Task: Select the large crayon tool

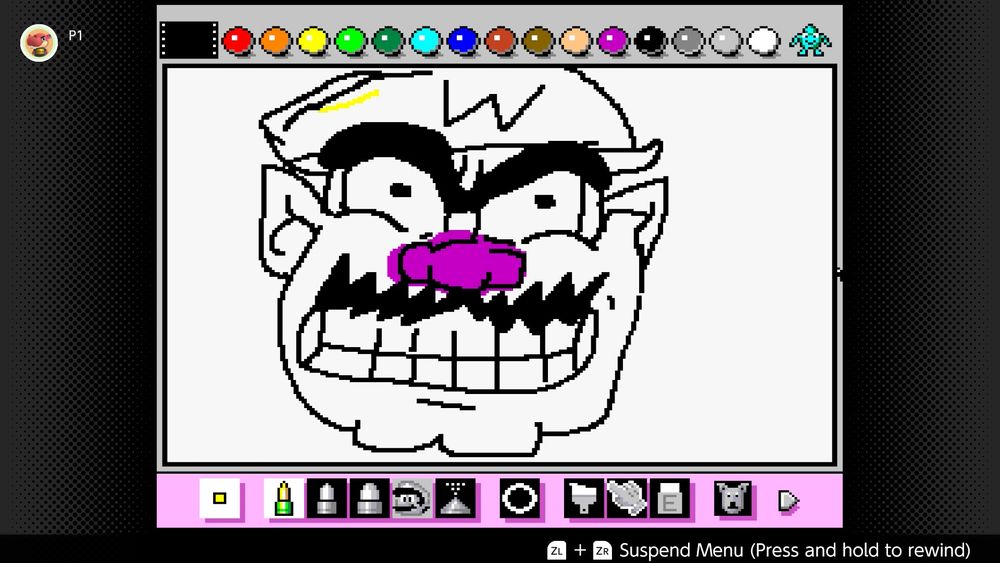Action: (x=369, y=499)
